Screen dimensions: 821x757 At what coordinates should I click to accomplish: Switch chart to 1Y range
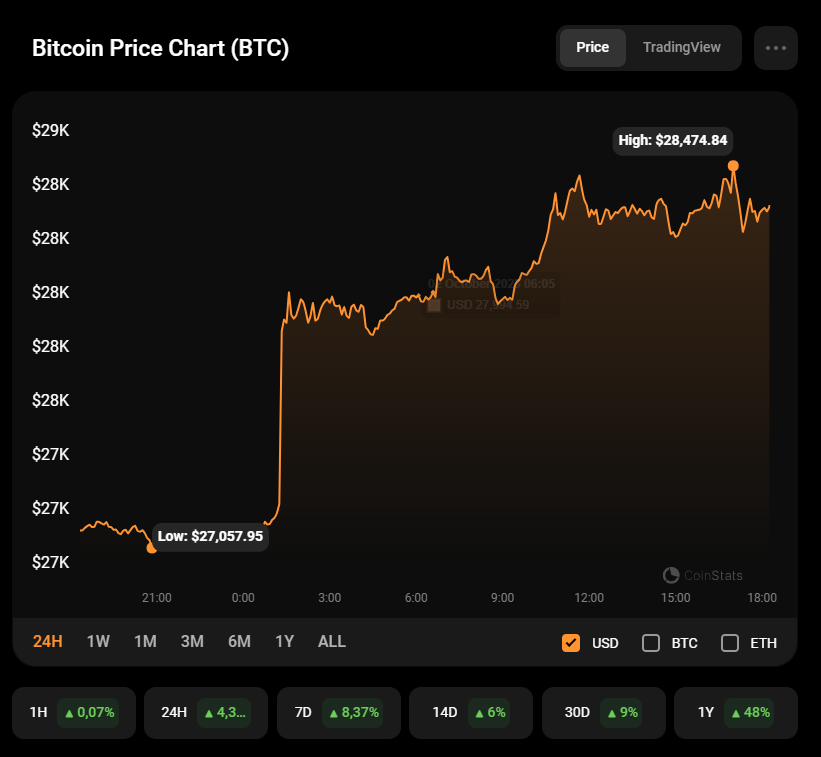click(285, 642)
